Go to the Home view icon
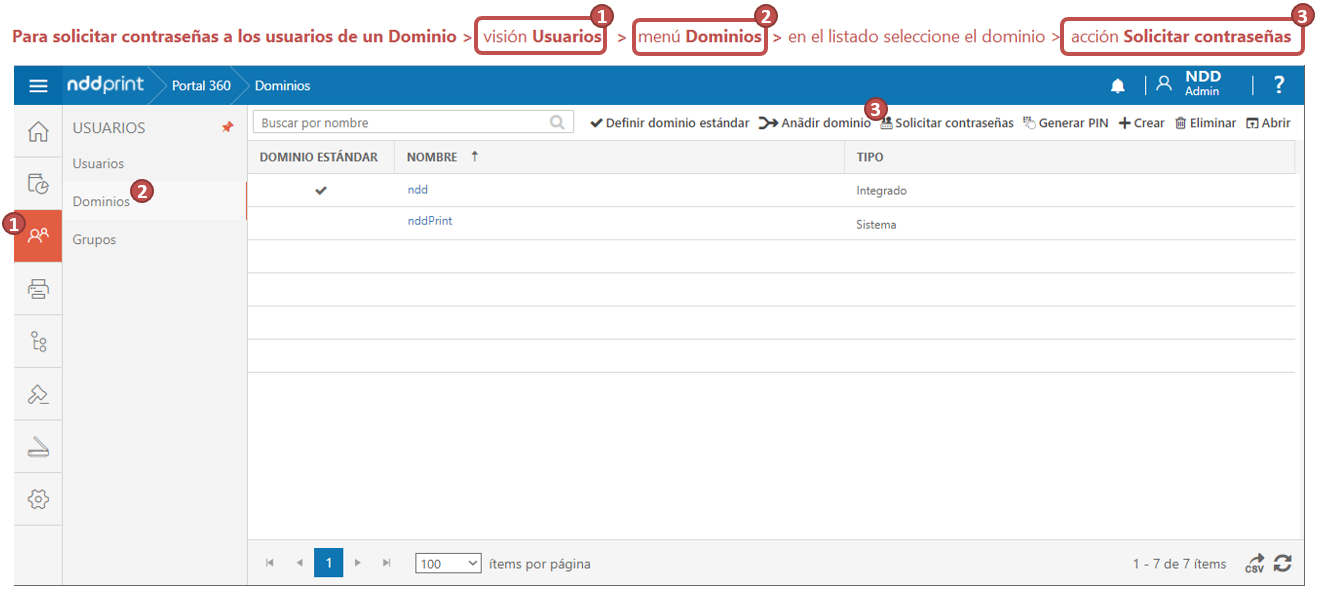The width and height of the screenshot is (1318, 592). pos(38,132)
